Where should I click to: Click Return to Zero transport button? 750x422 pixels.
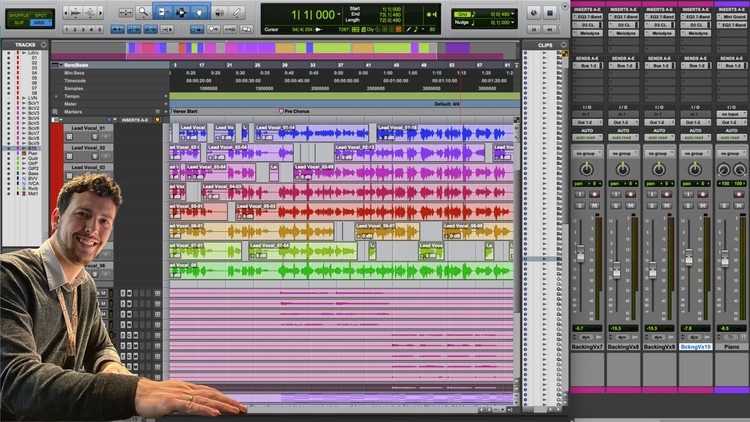click(534, 30)
